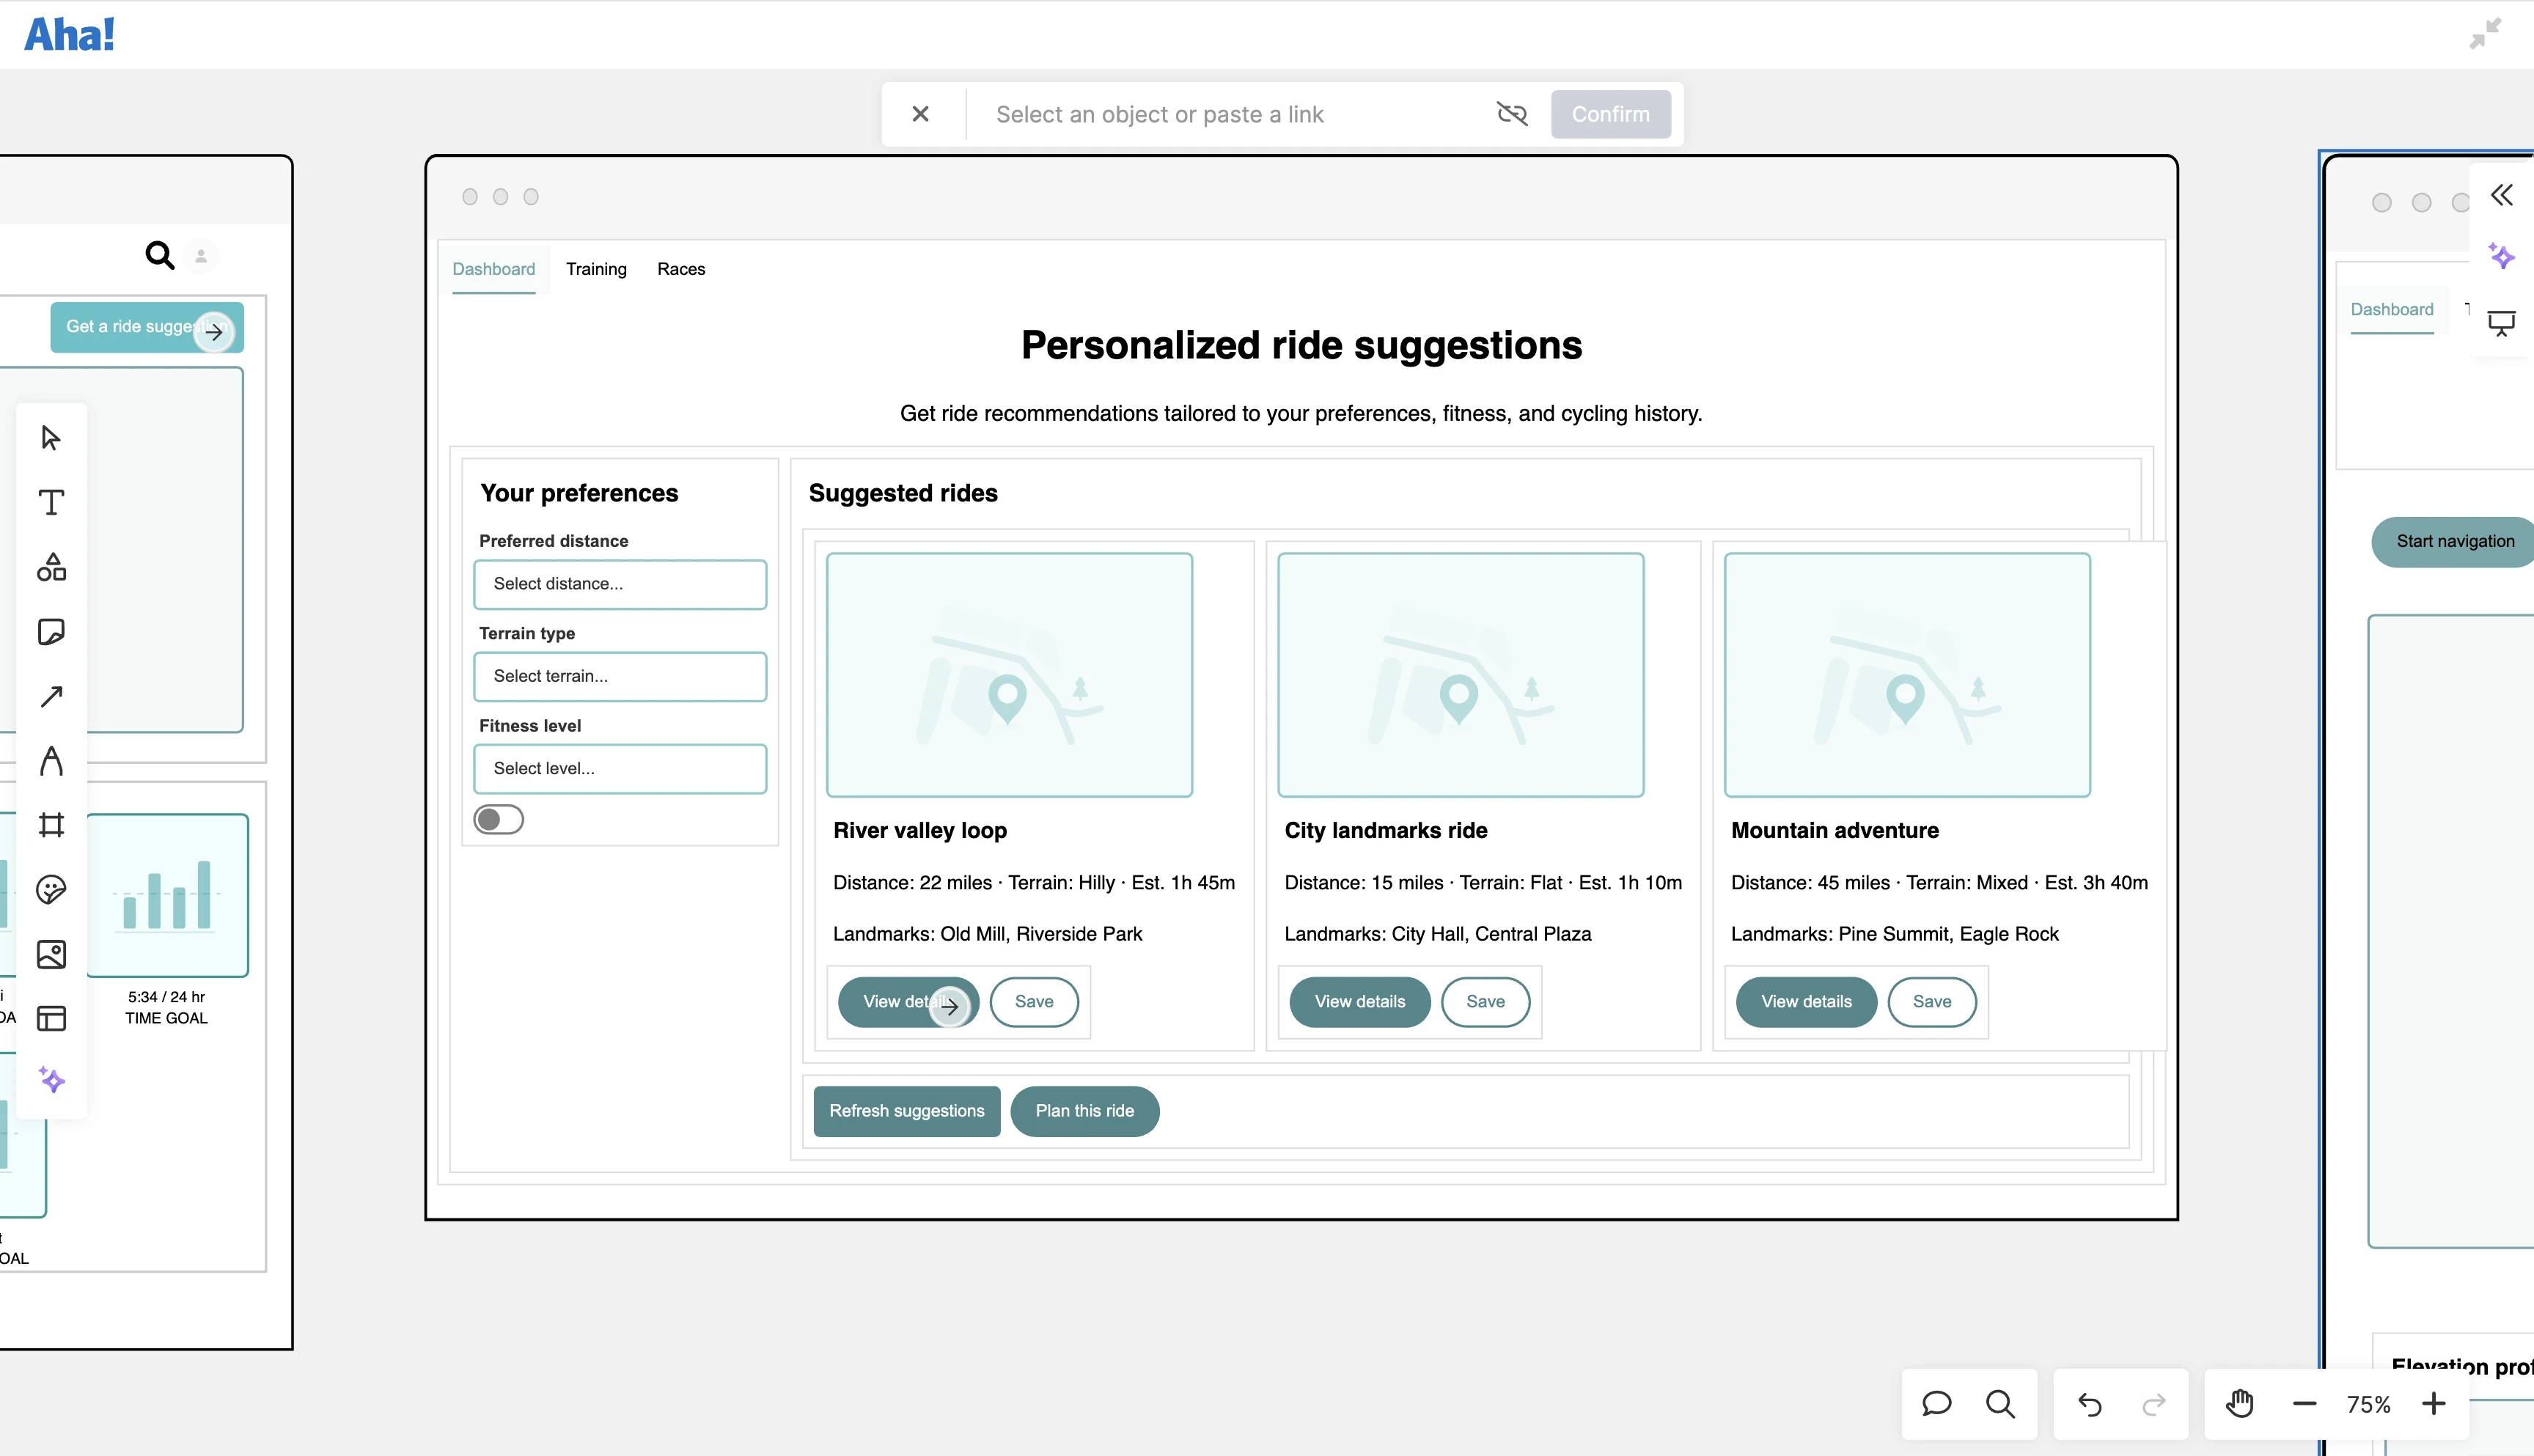Open the AI sparkle assistant in the toolbar
The image size is (2534, 1456).
tap(51, 1080)
